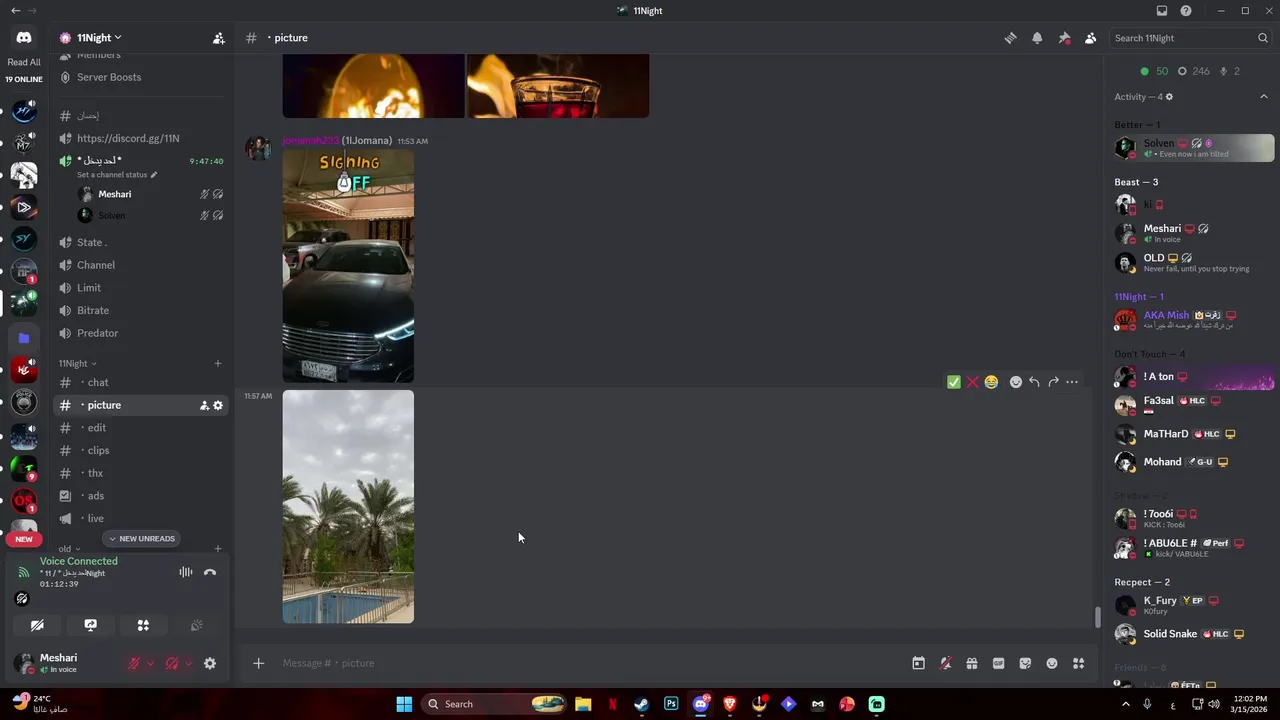
Task: Send a gift via gift icon
Action: pyautogui.click(x=971, y=663)
